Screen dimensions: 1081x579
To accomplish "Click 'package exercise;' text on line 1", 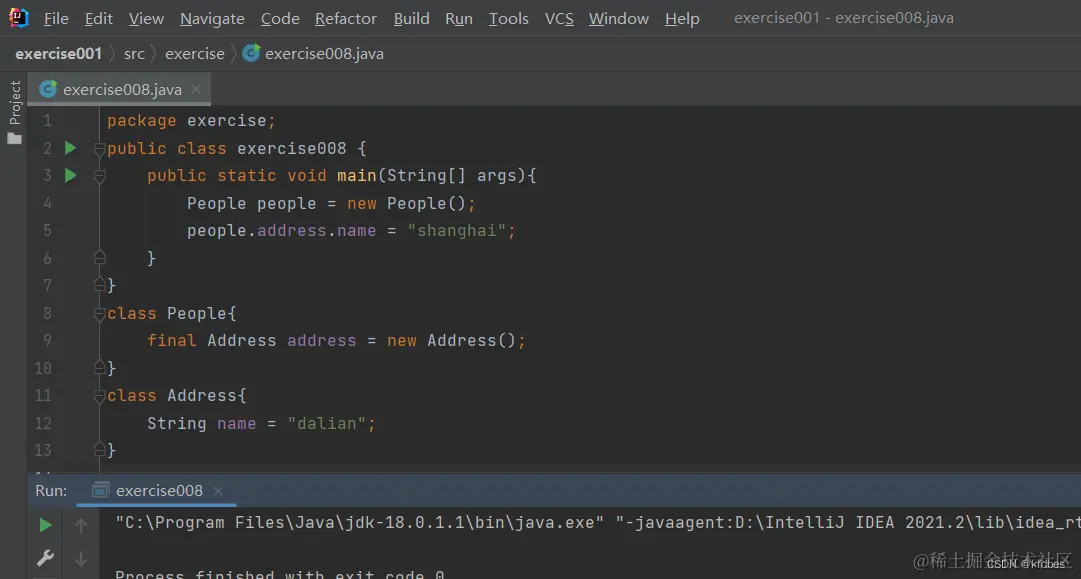I will pos(191,121).
